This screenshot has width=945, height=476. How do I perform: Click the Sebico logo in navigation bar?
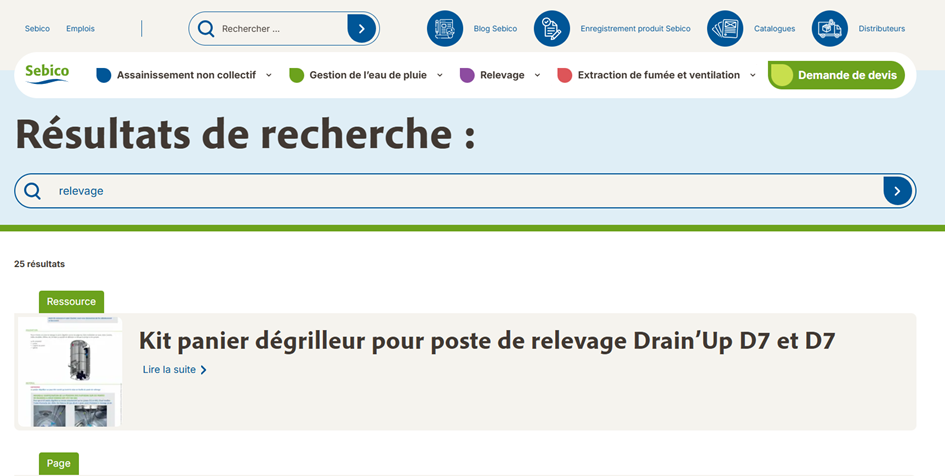tap(47, 74)
